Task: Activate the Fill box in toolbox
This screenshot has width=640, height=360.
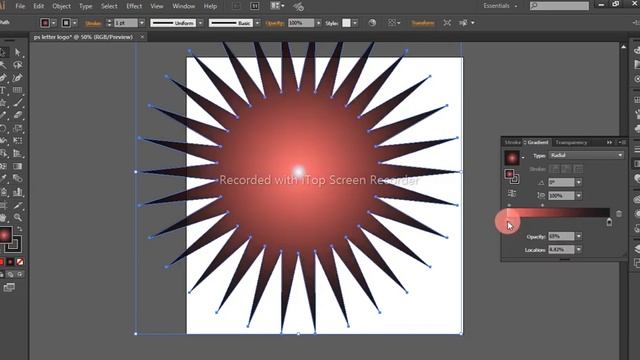Action: pyautogui.click(x=5, y=235)
